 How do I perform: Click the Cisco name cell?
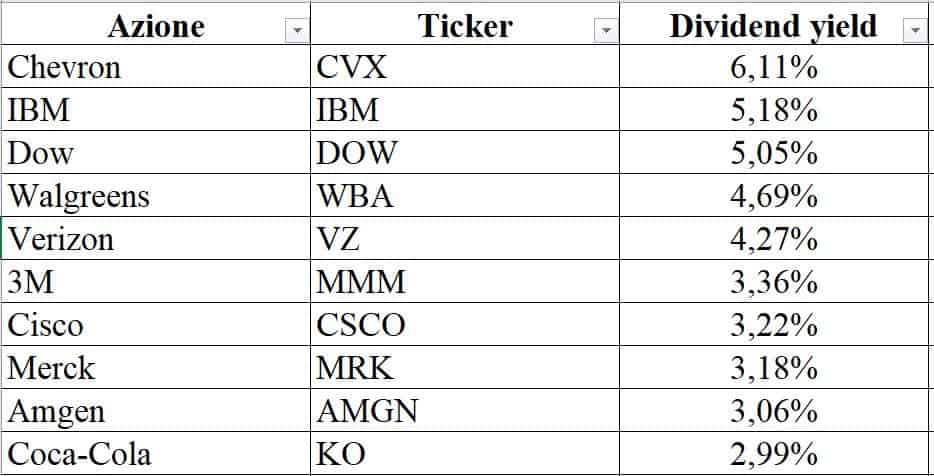tap(155, 325)
